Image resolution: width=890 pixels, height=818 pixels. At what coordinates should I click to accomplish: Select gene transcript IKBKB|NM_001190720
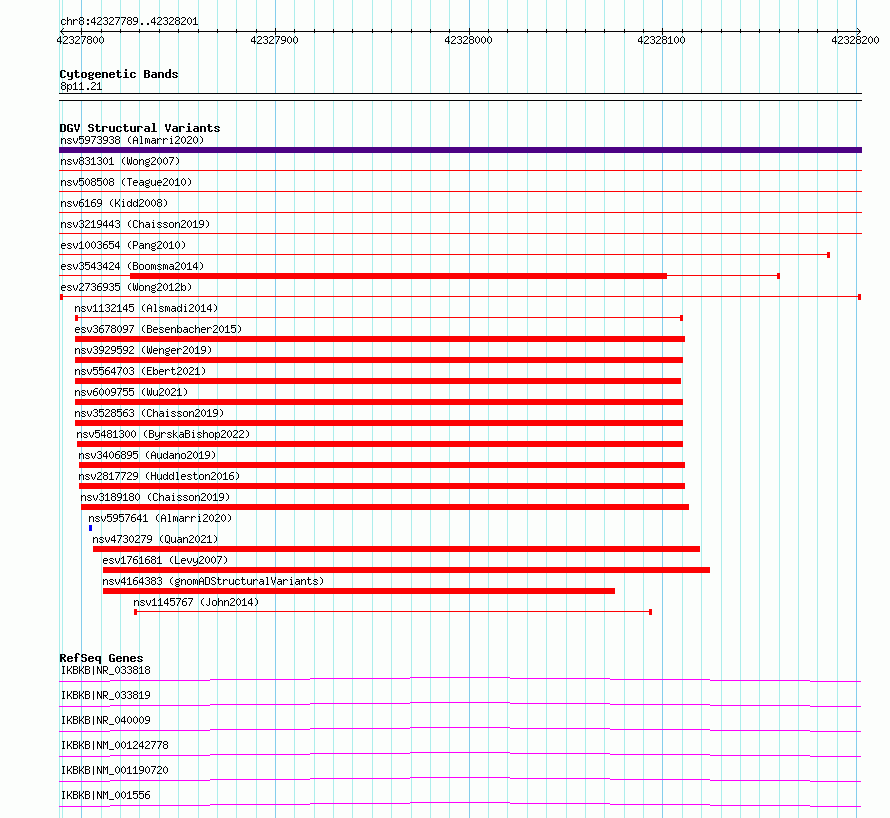coord(115,770)
